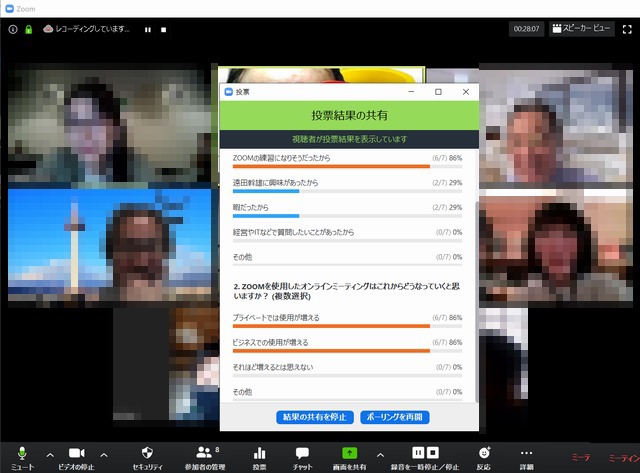Screen dimensions: 640x473
Task: Expand video options arrow next to ビデオの停止
Action: coord(104,455)
